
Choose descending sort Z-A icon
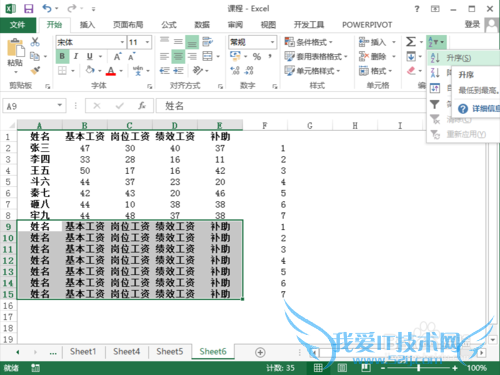(435, 73)
